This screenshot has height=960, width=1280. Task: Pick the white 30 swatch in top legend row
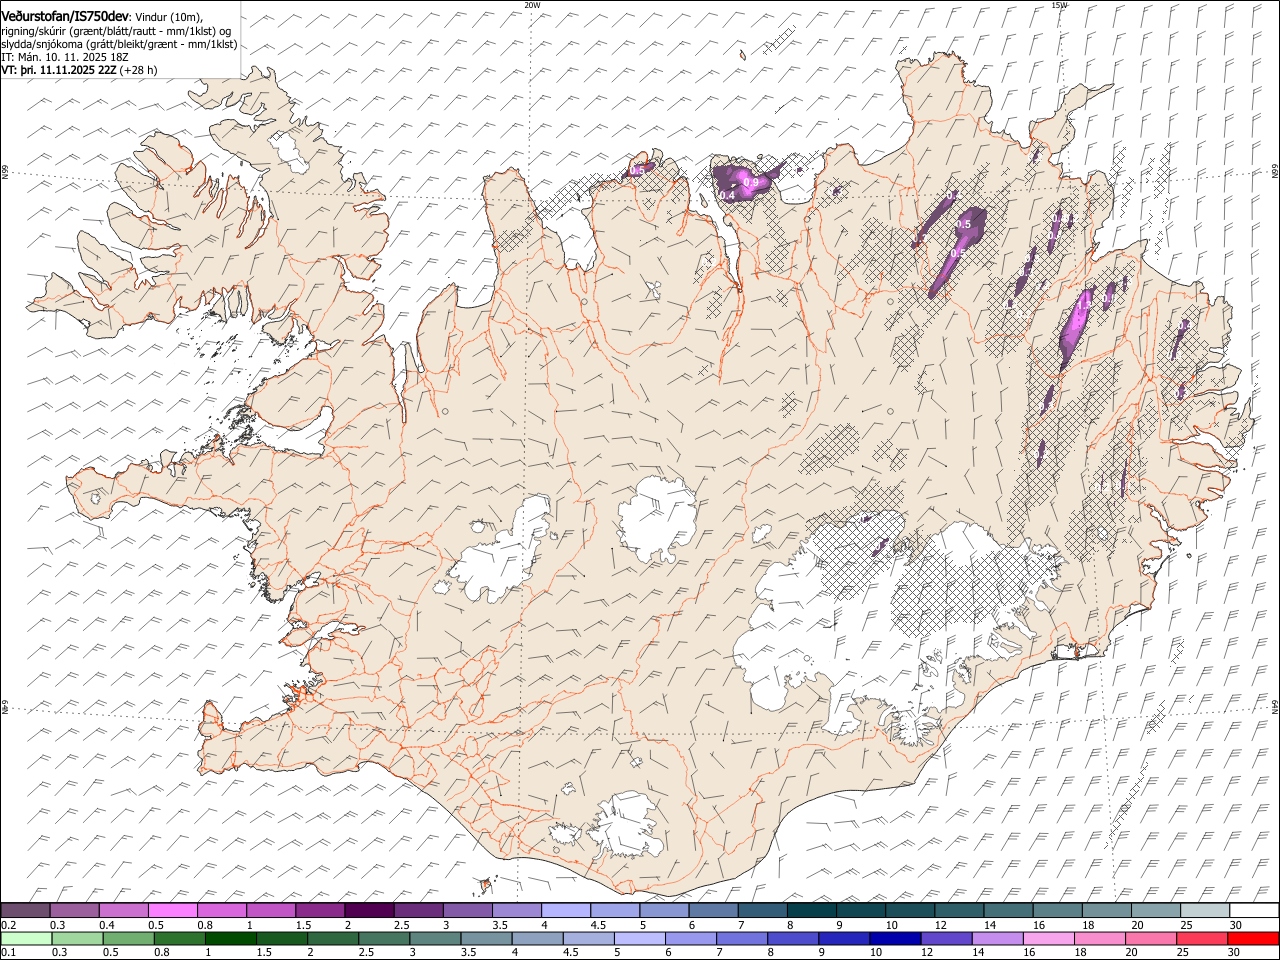[1254, 910]
